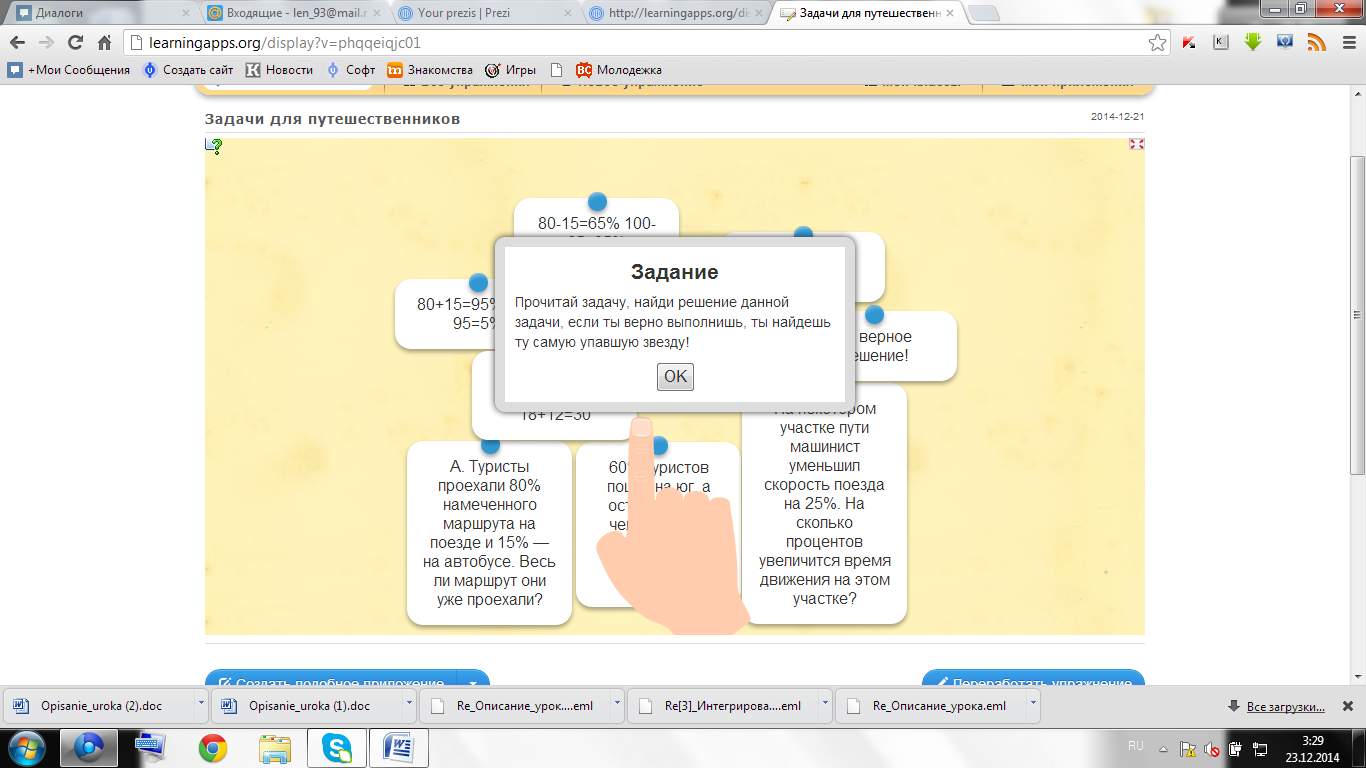Select the Задачи для путешественников tab
Screen dimensions: 1366x768
pos(868,14)
